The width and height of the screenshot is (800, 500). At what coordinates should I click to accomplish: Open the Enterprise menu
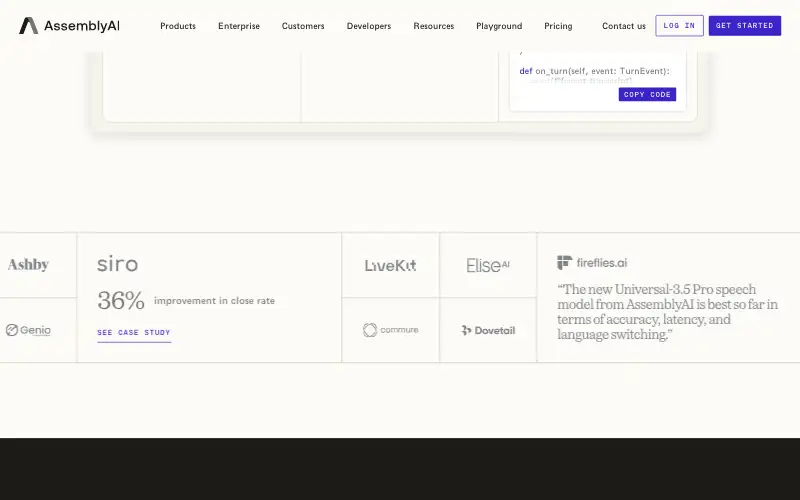(x=239, y=26)
